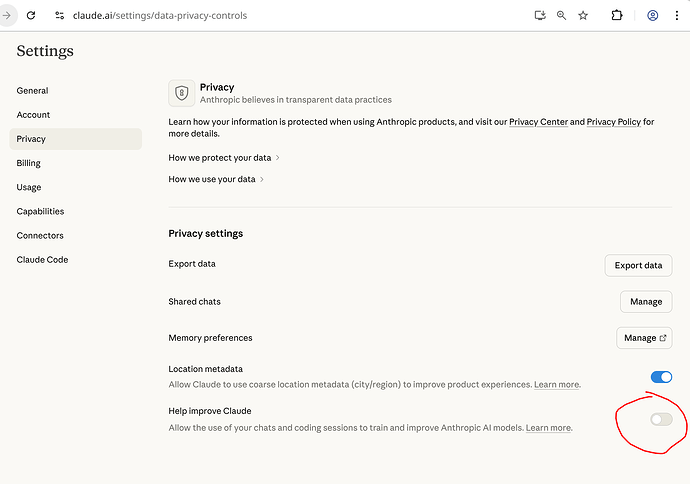Open the browser extensions puzzle icon

[616, 16]
